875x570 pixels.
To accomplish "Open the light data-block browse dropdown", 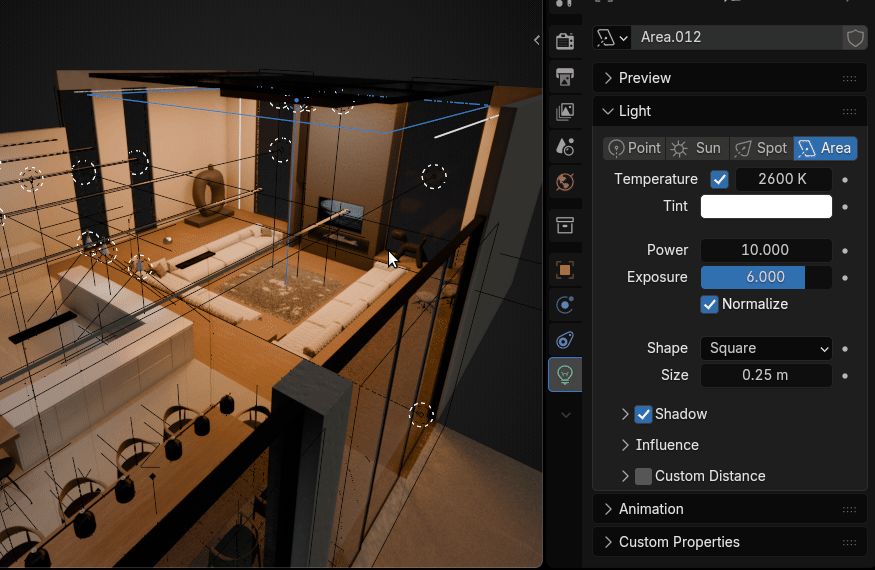I will (x=612, y=38).
